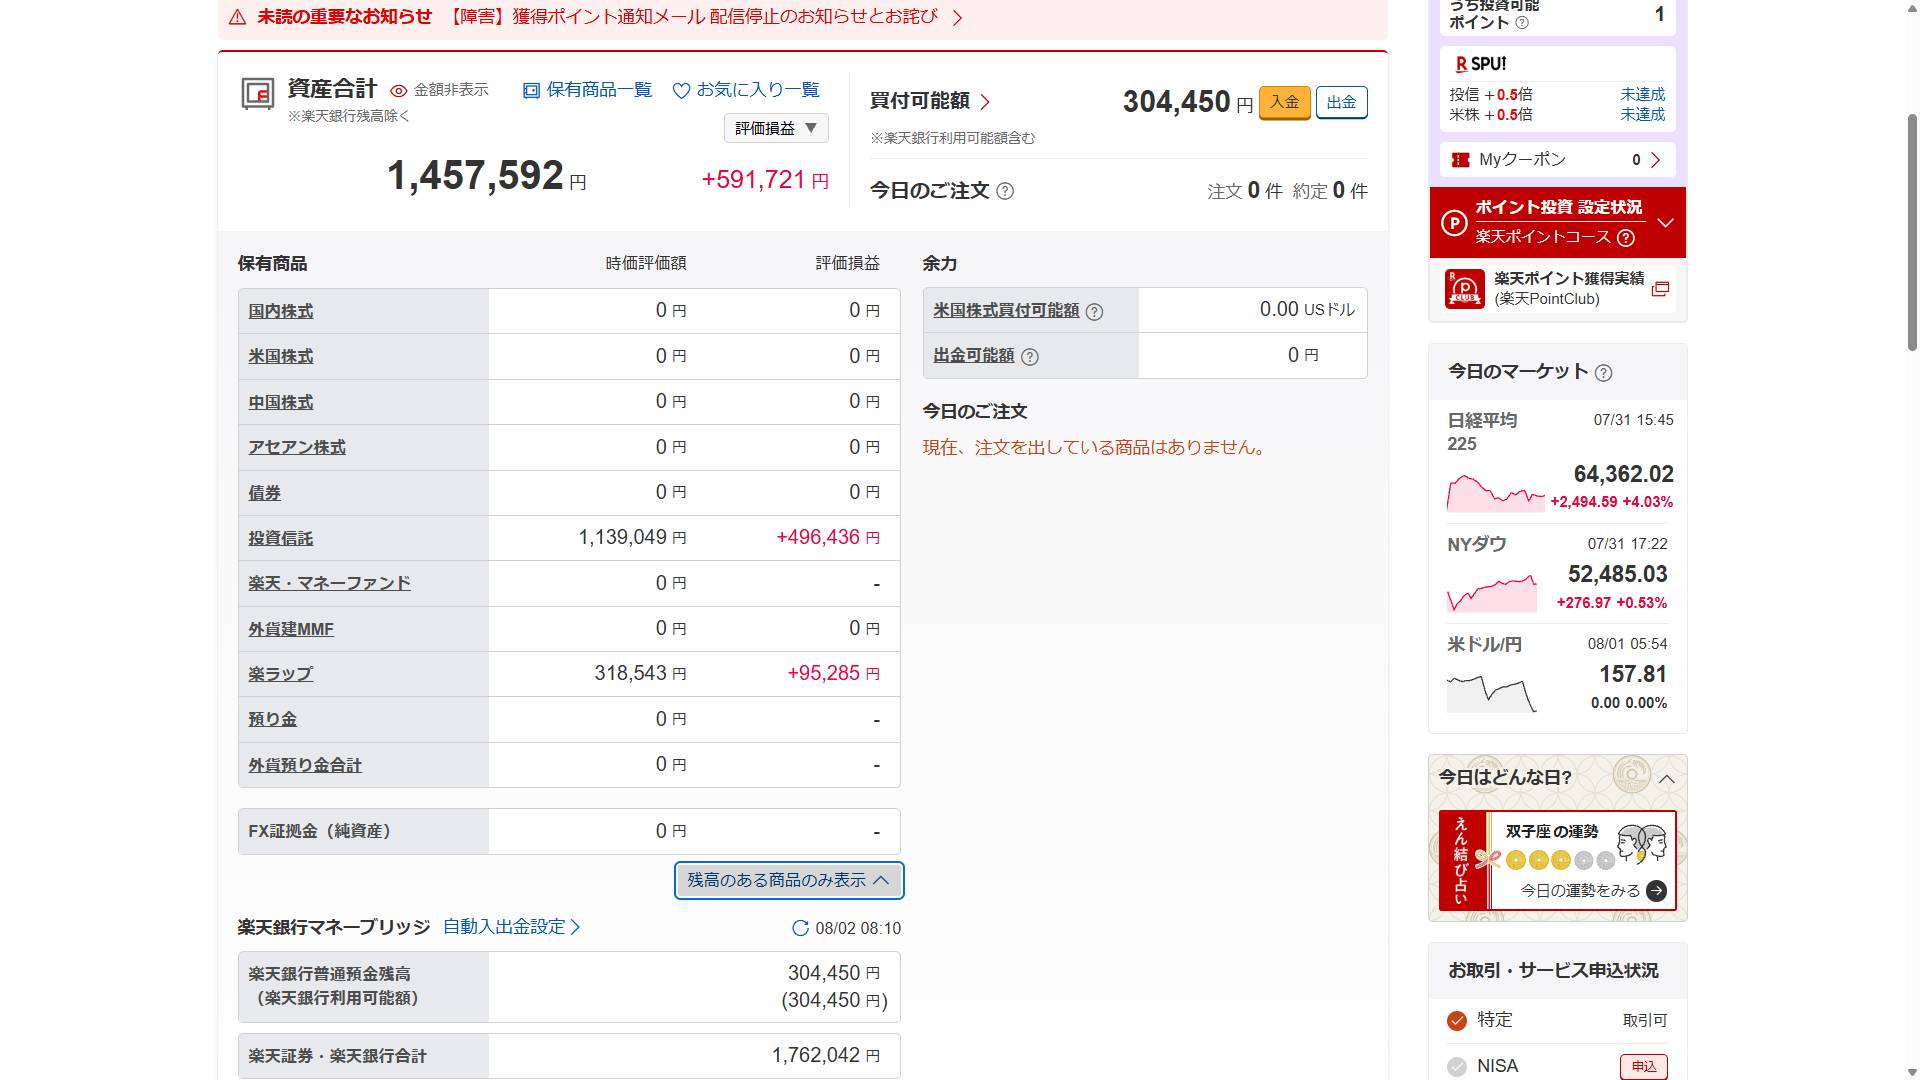
Task: Open the 米国株式 holdings link
Action: (281, 357)
